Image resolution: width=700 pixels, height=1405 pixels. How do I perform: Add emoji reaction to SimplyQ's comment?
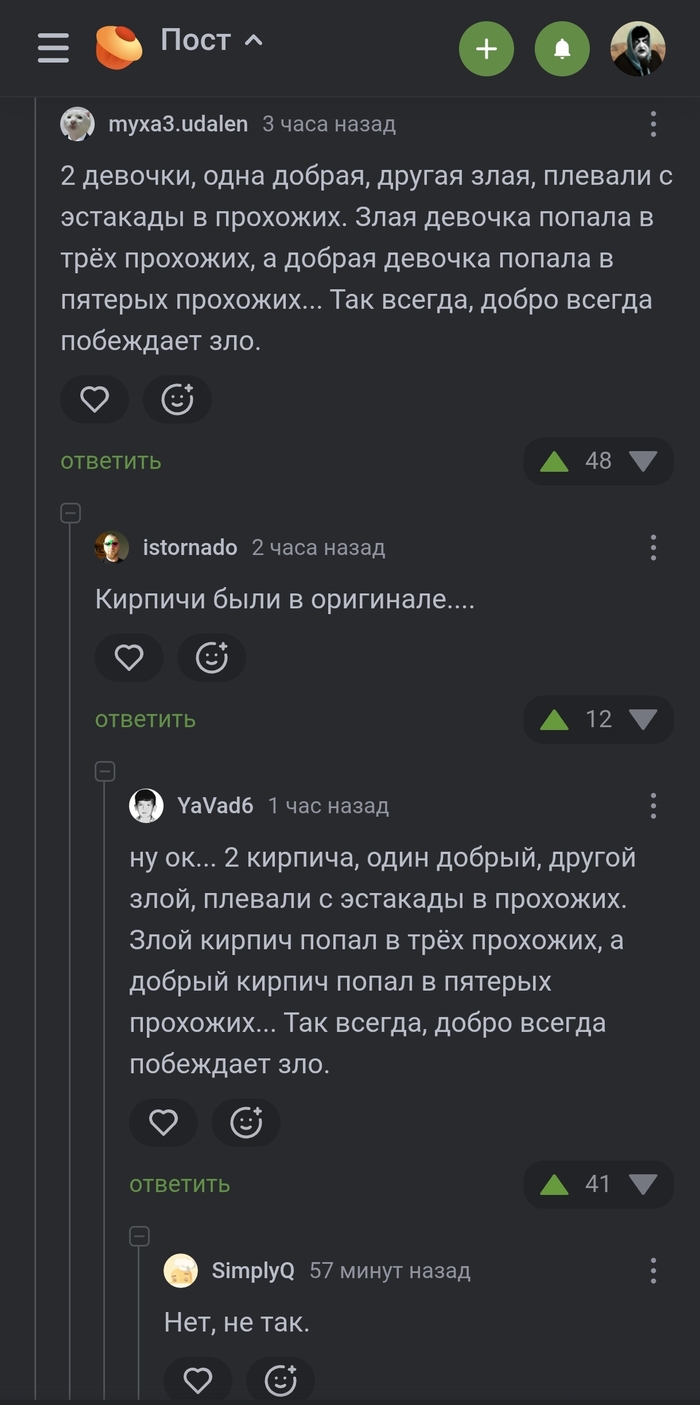pyautogui.click(x=280, y=1381)
